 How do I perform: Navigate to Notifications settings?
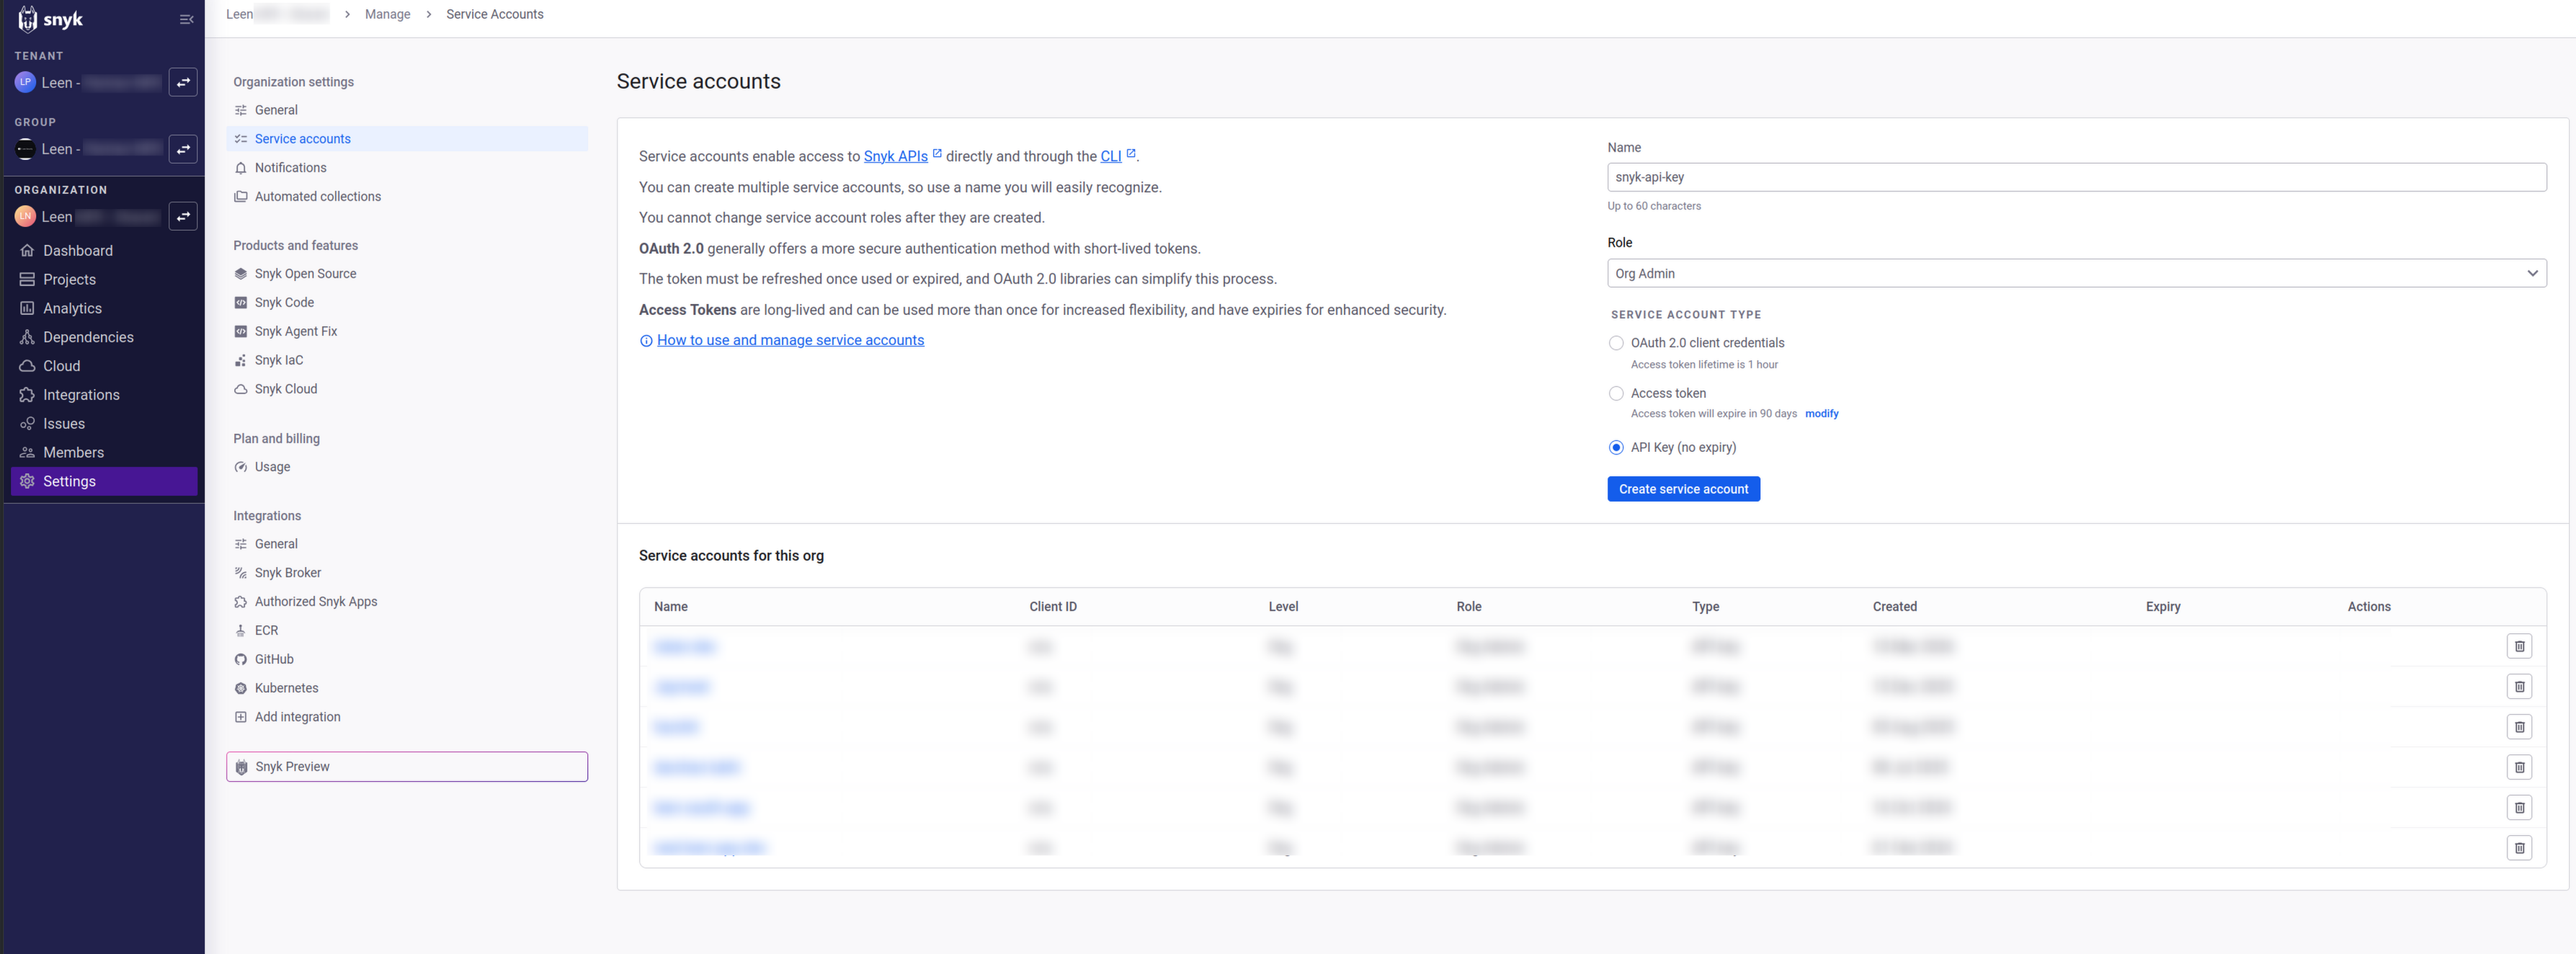point(291,167)
